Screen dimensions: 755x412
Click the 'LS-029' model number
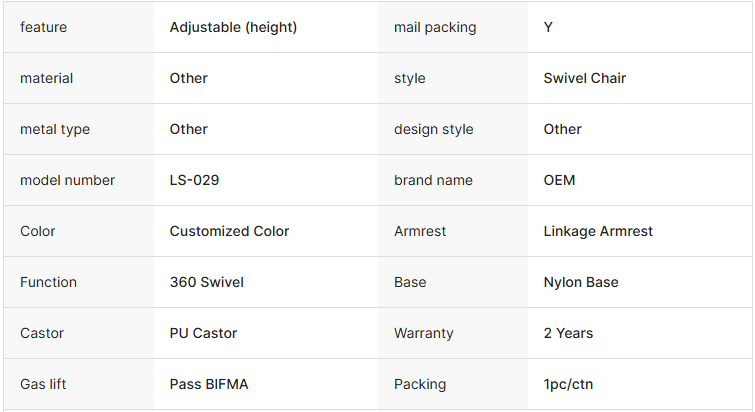[195, 180]
